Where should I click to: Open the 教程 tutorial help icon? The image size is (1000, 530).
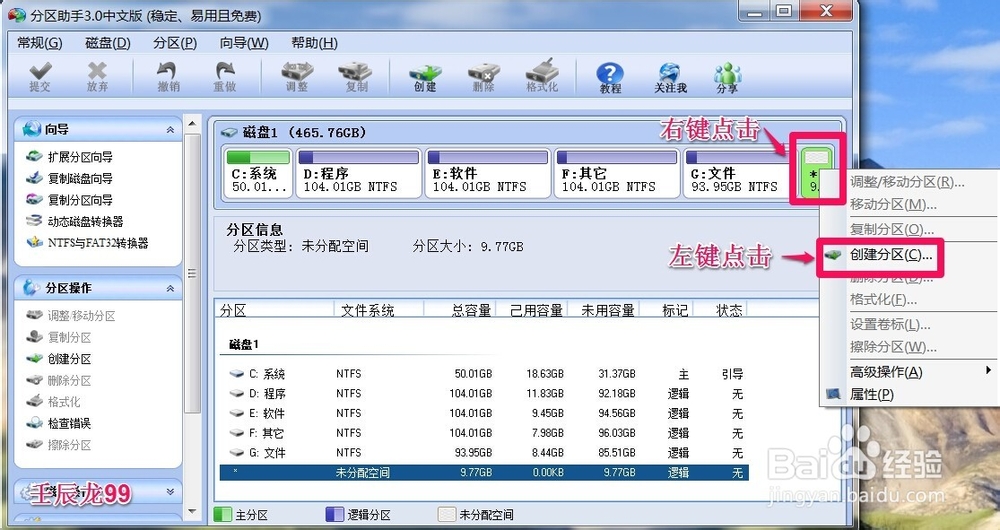tap(610, 78)
